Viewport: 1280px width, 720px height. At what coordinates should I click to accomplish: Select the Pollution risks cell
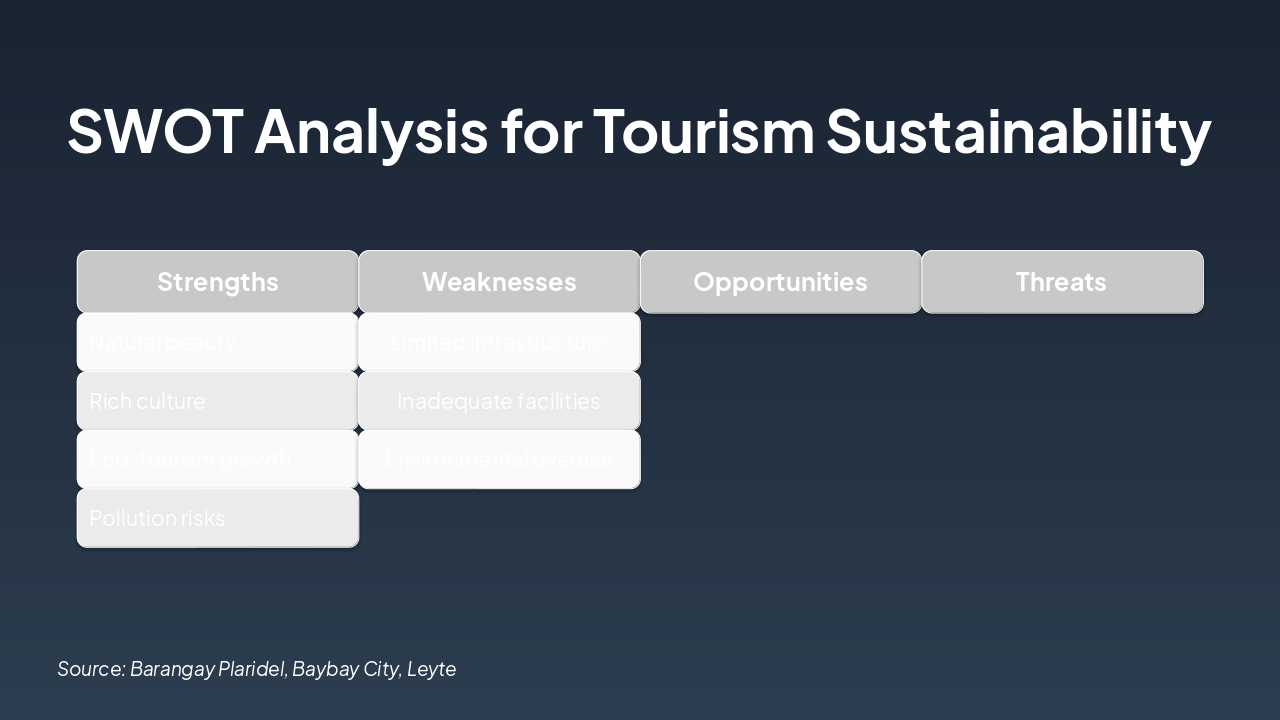(x=217, y=518)
